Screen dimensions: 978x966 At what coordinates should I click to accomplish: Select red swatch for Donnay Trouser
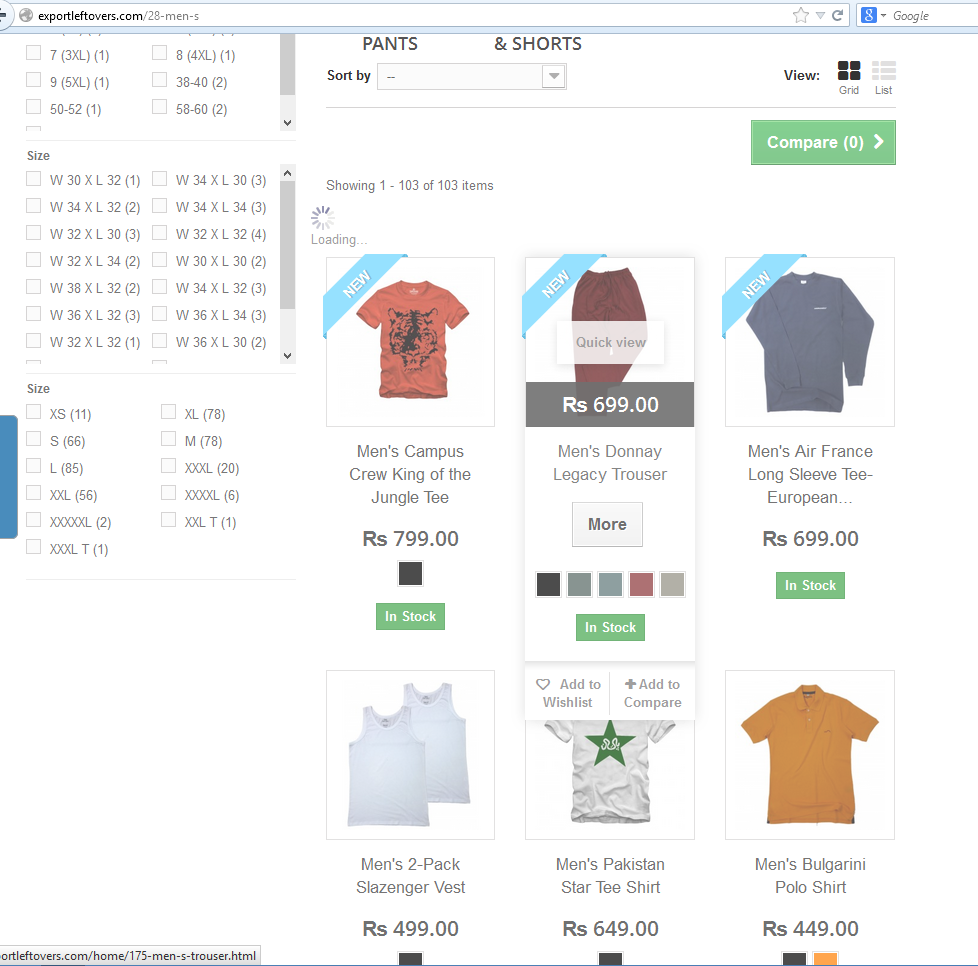point(641,584)
